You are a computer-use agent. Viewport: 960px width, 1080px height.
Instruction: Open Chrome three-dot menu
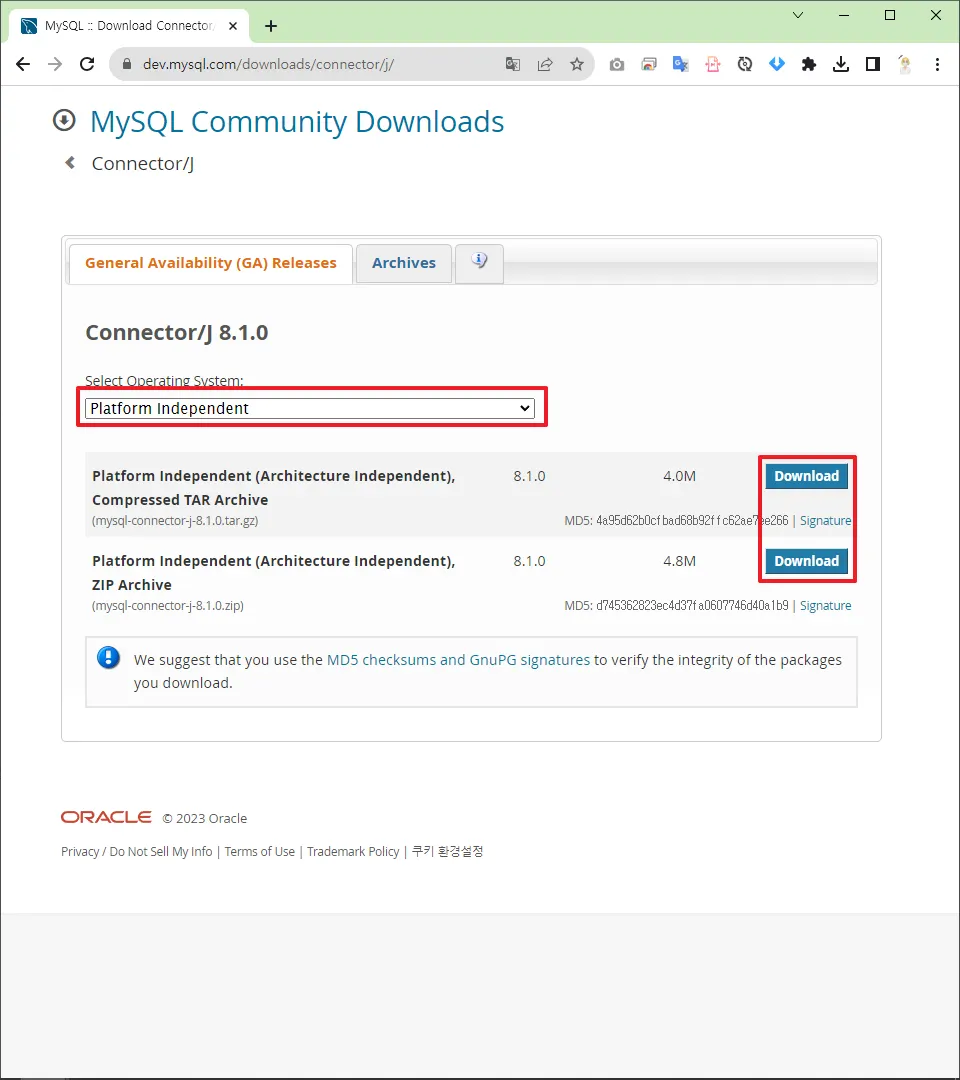point(937,64)
